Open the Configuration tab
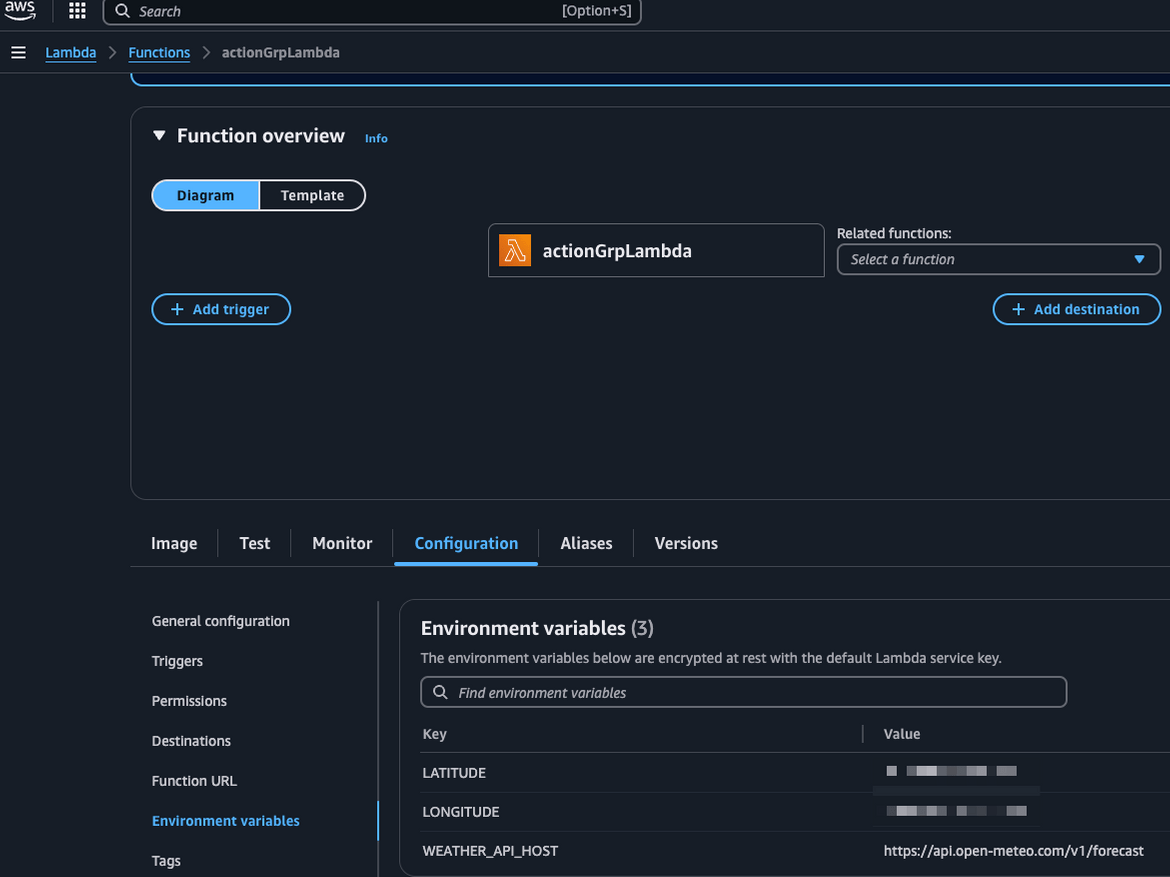The width and height of the screenshot is (1170, 877). coord(466,543)
